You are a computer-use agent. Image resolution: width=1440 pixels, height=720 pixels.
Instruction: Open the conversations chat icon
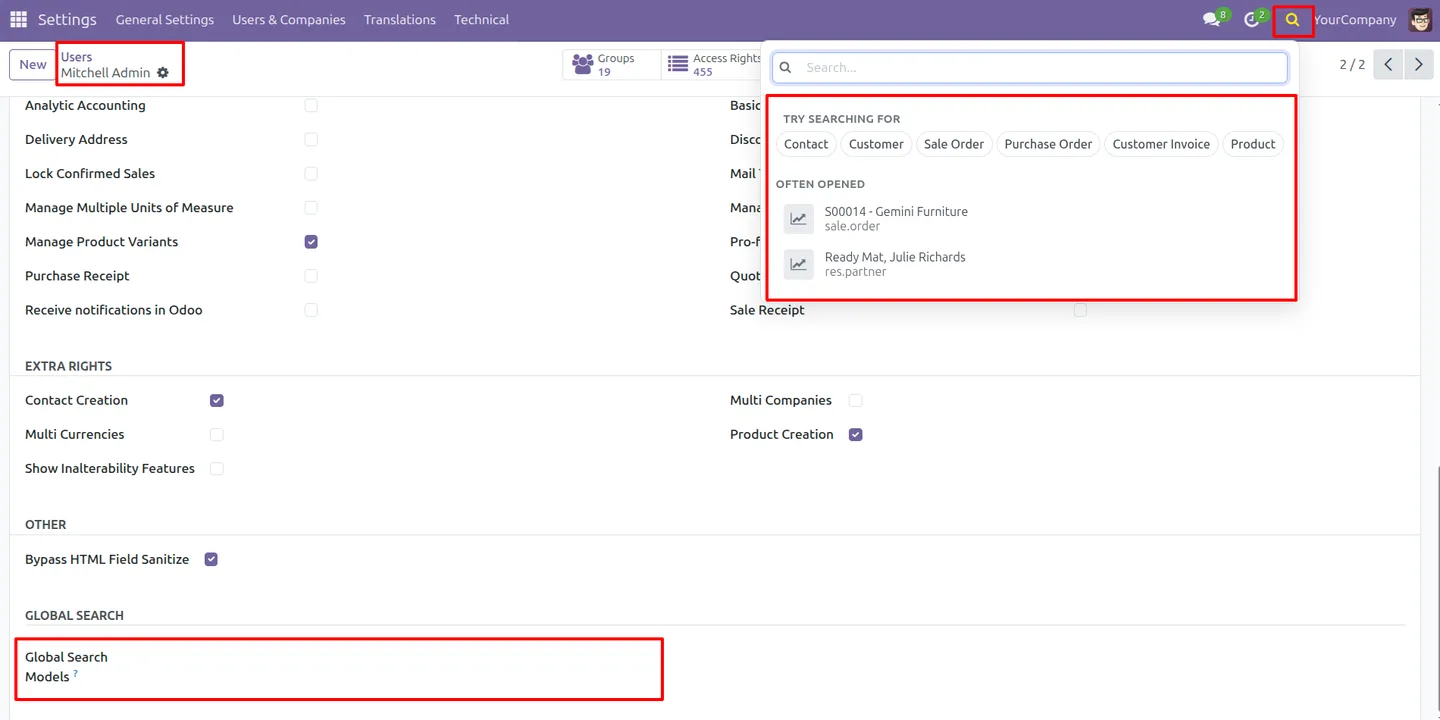tap(1211, 19)
